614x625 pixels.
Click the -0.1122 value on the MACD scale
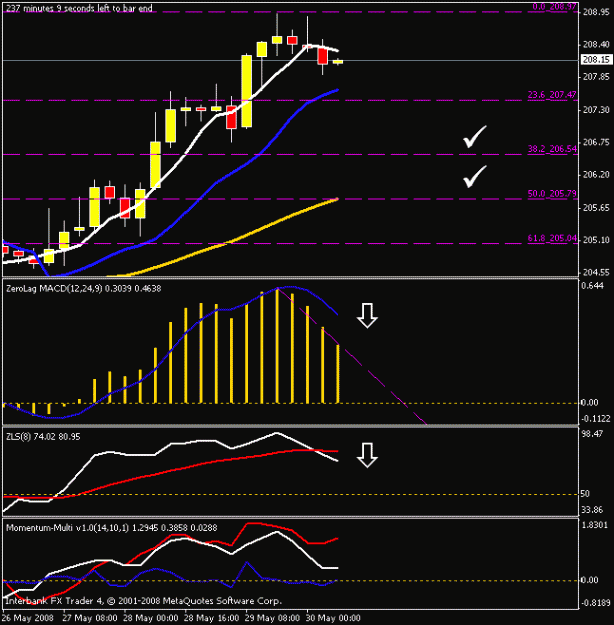point(596,419)
